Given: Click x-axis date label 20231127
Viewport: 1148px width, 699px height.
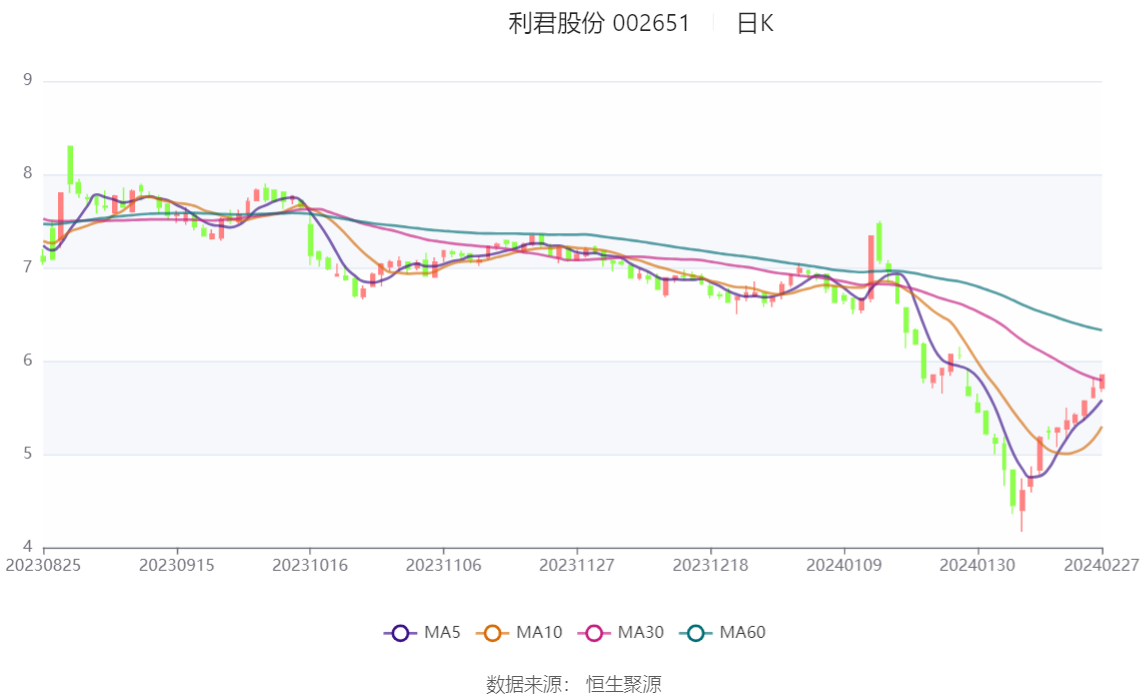Looking at the screenshot, I should coord(577,565).
